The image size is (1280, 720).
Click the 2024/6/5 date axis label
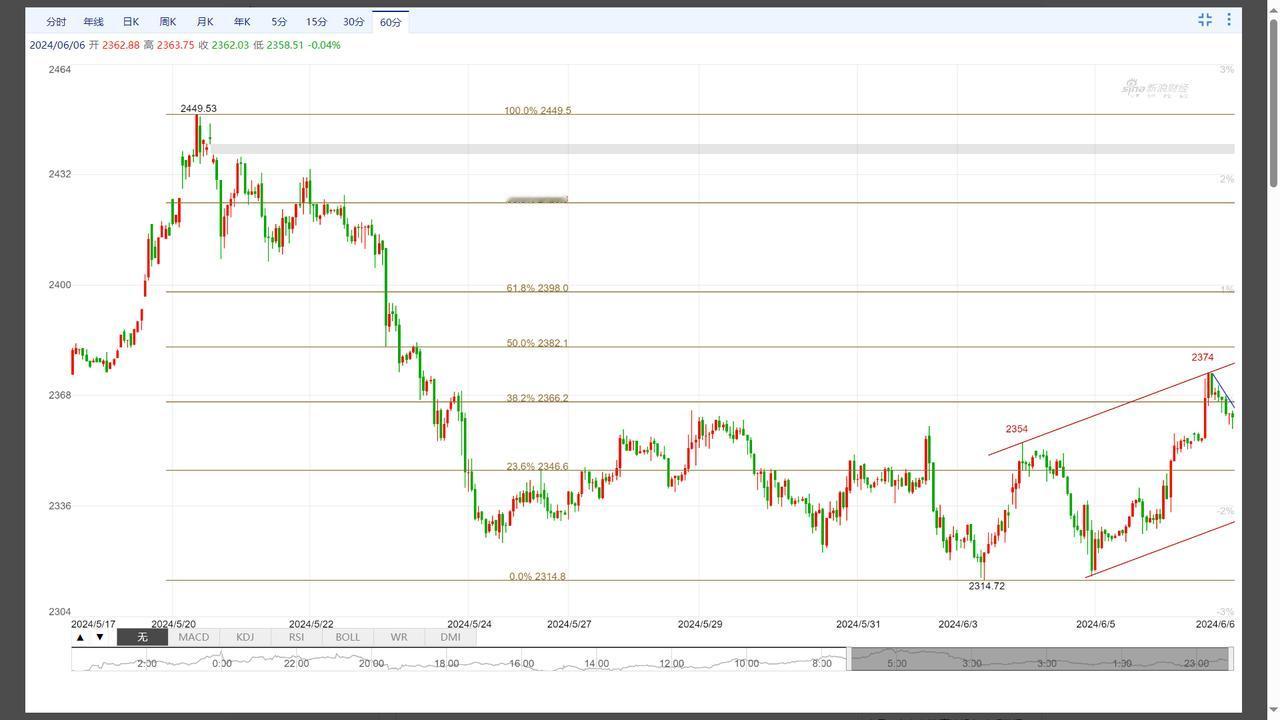[x=1095, y=624]
